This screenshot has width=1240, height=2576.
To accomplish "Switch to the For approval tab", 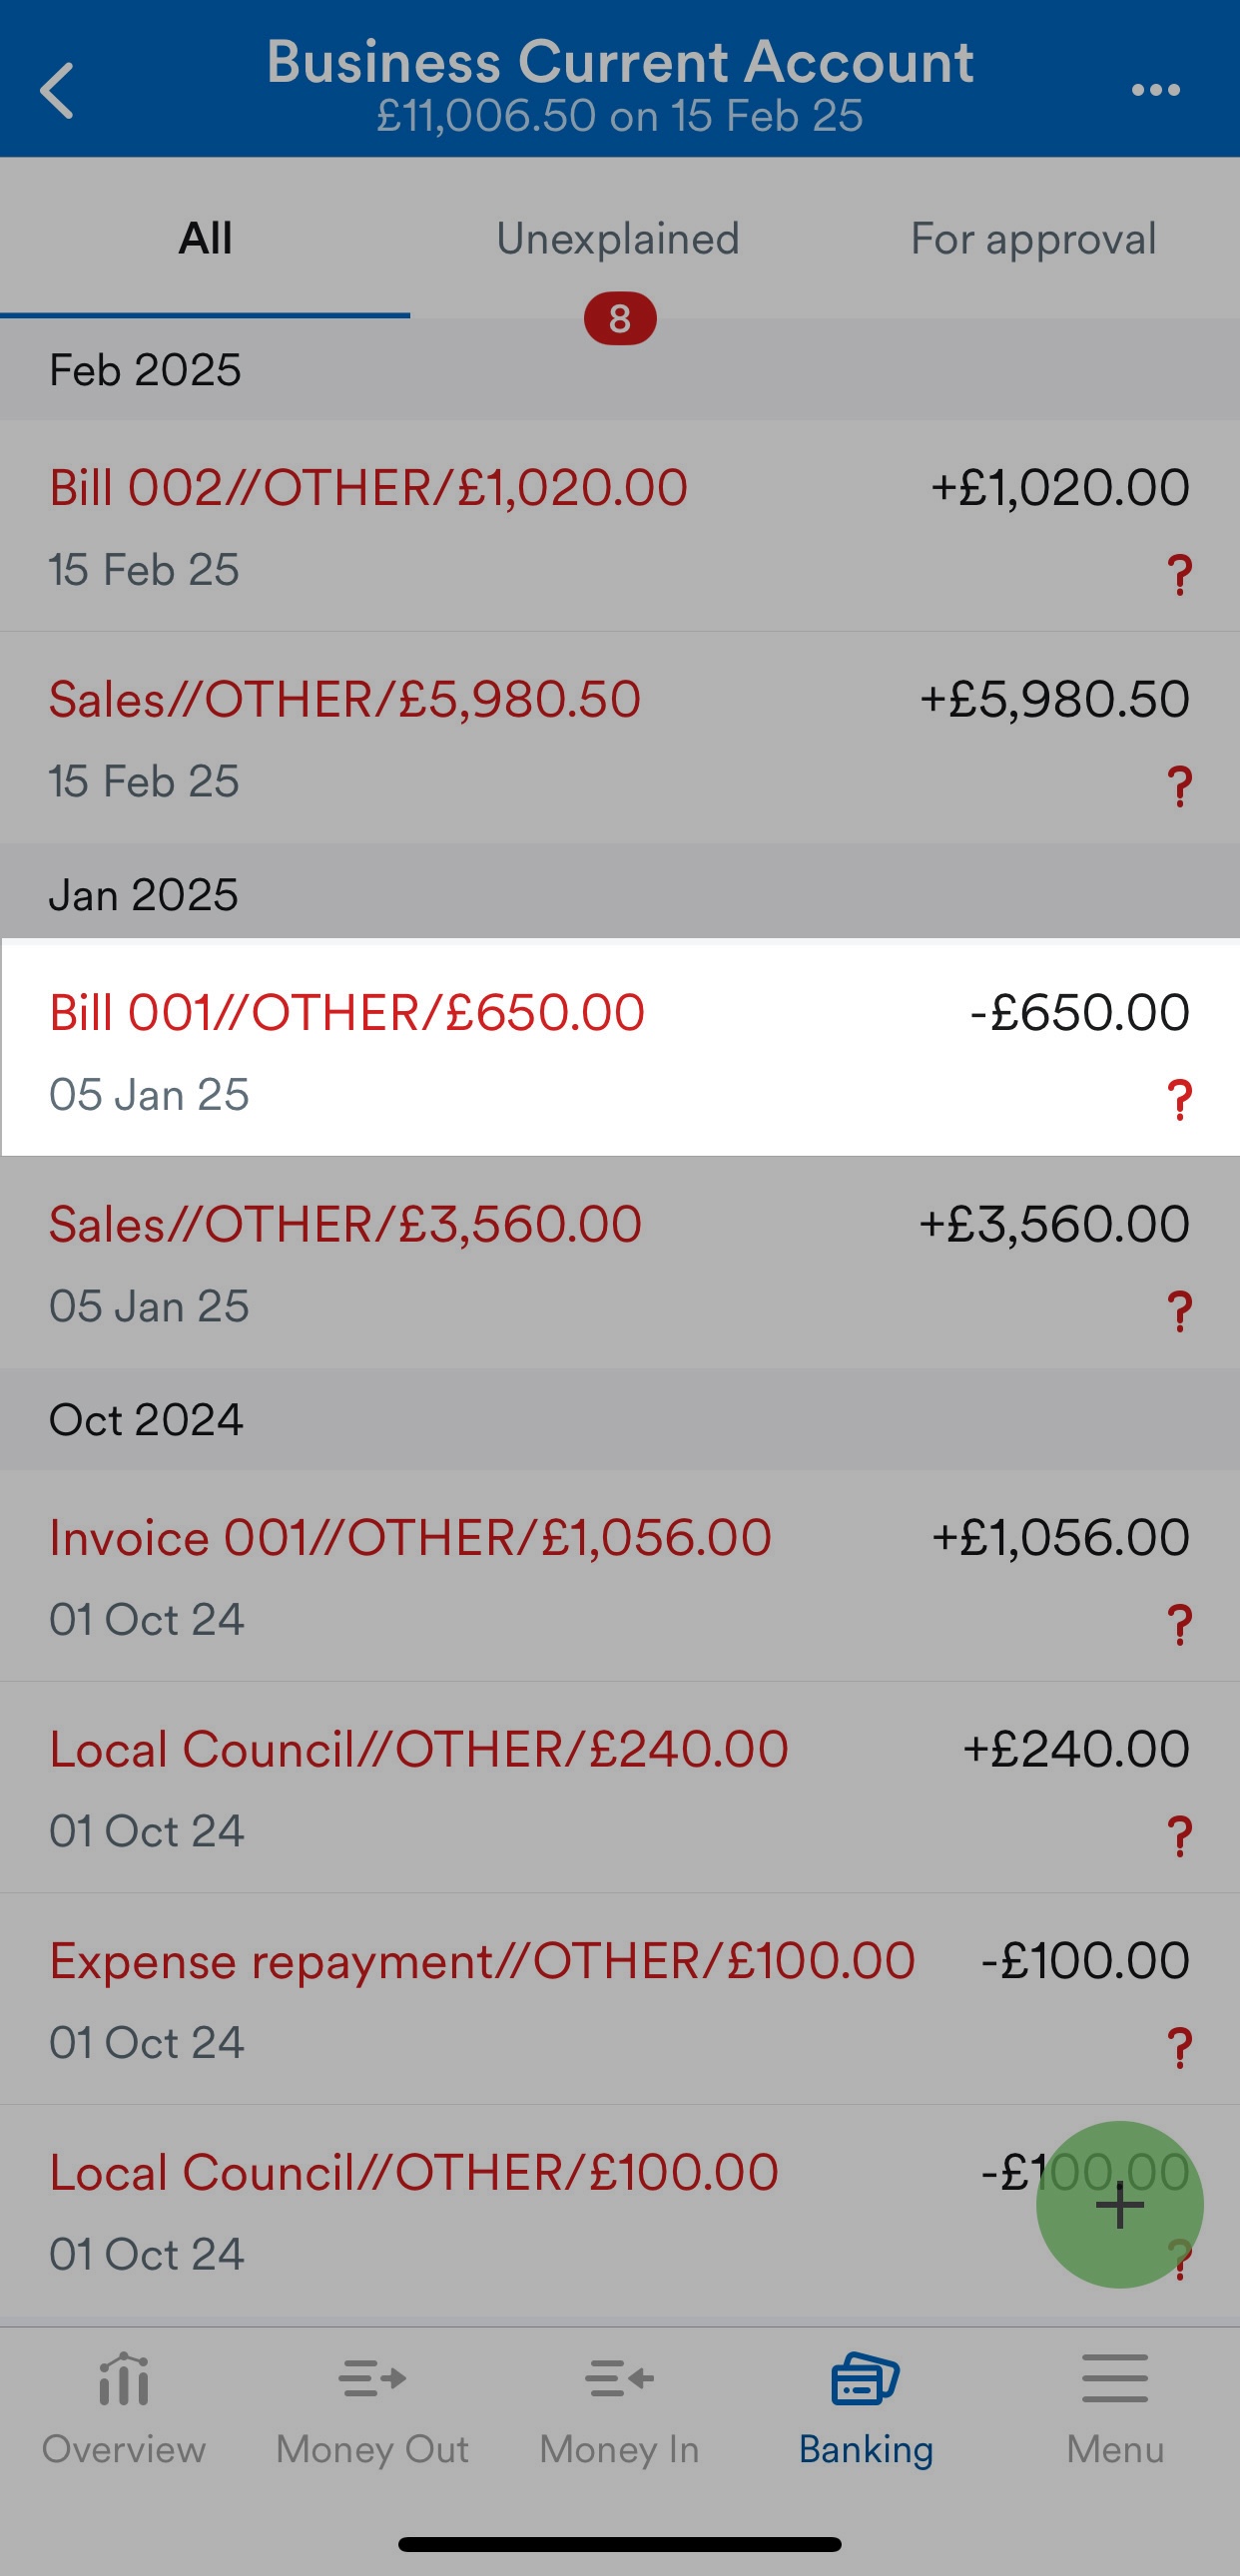I will [1033, 238].
